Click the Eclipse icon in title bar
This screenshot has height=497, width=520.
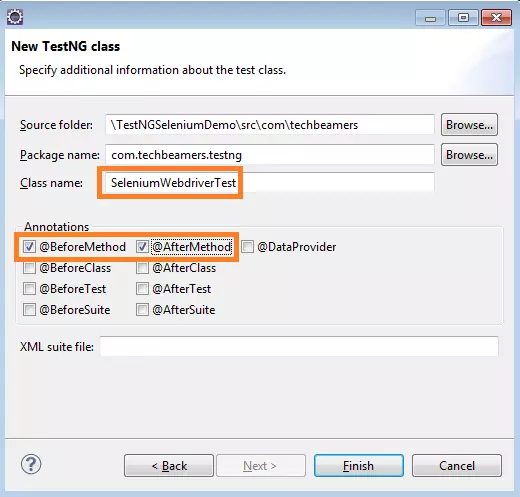15,17
